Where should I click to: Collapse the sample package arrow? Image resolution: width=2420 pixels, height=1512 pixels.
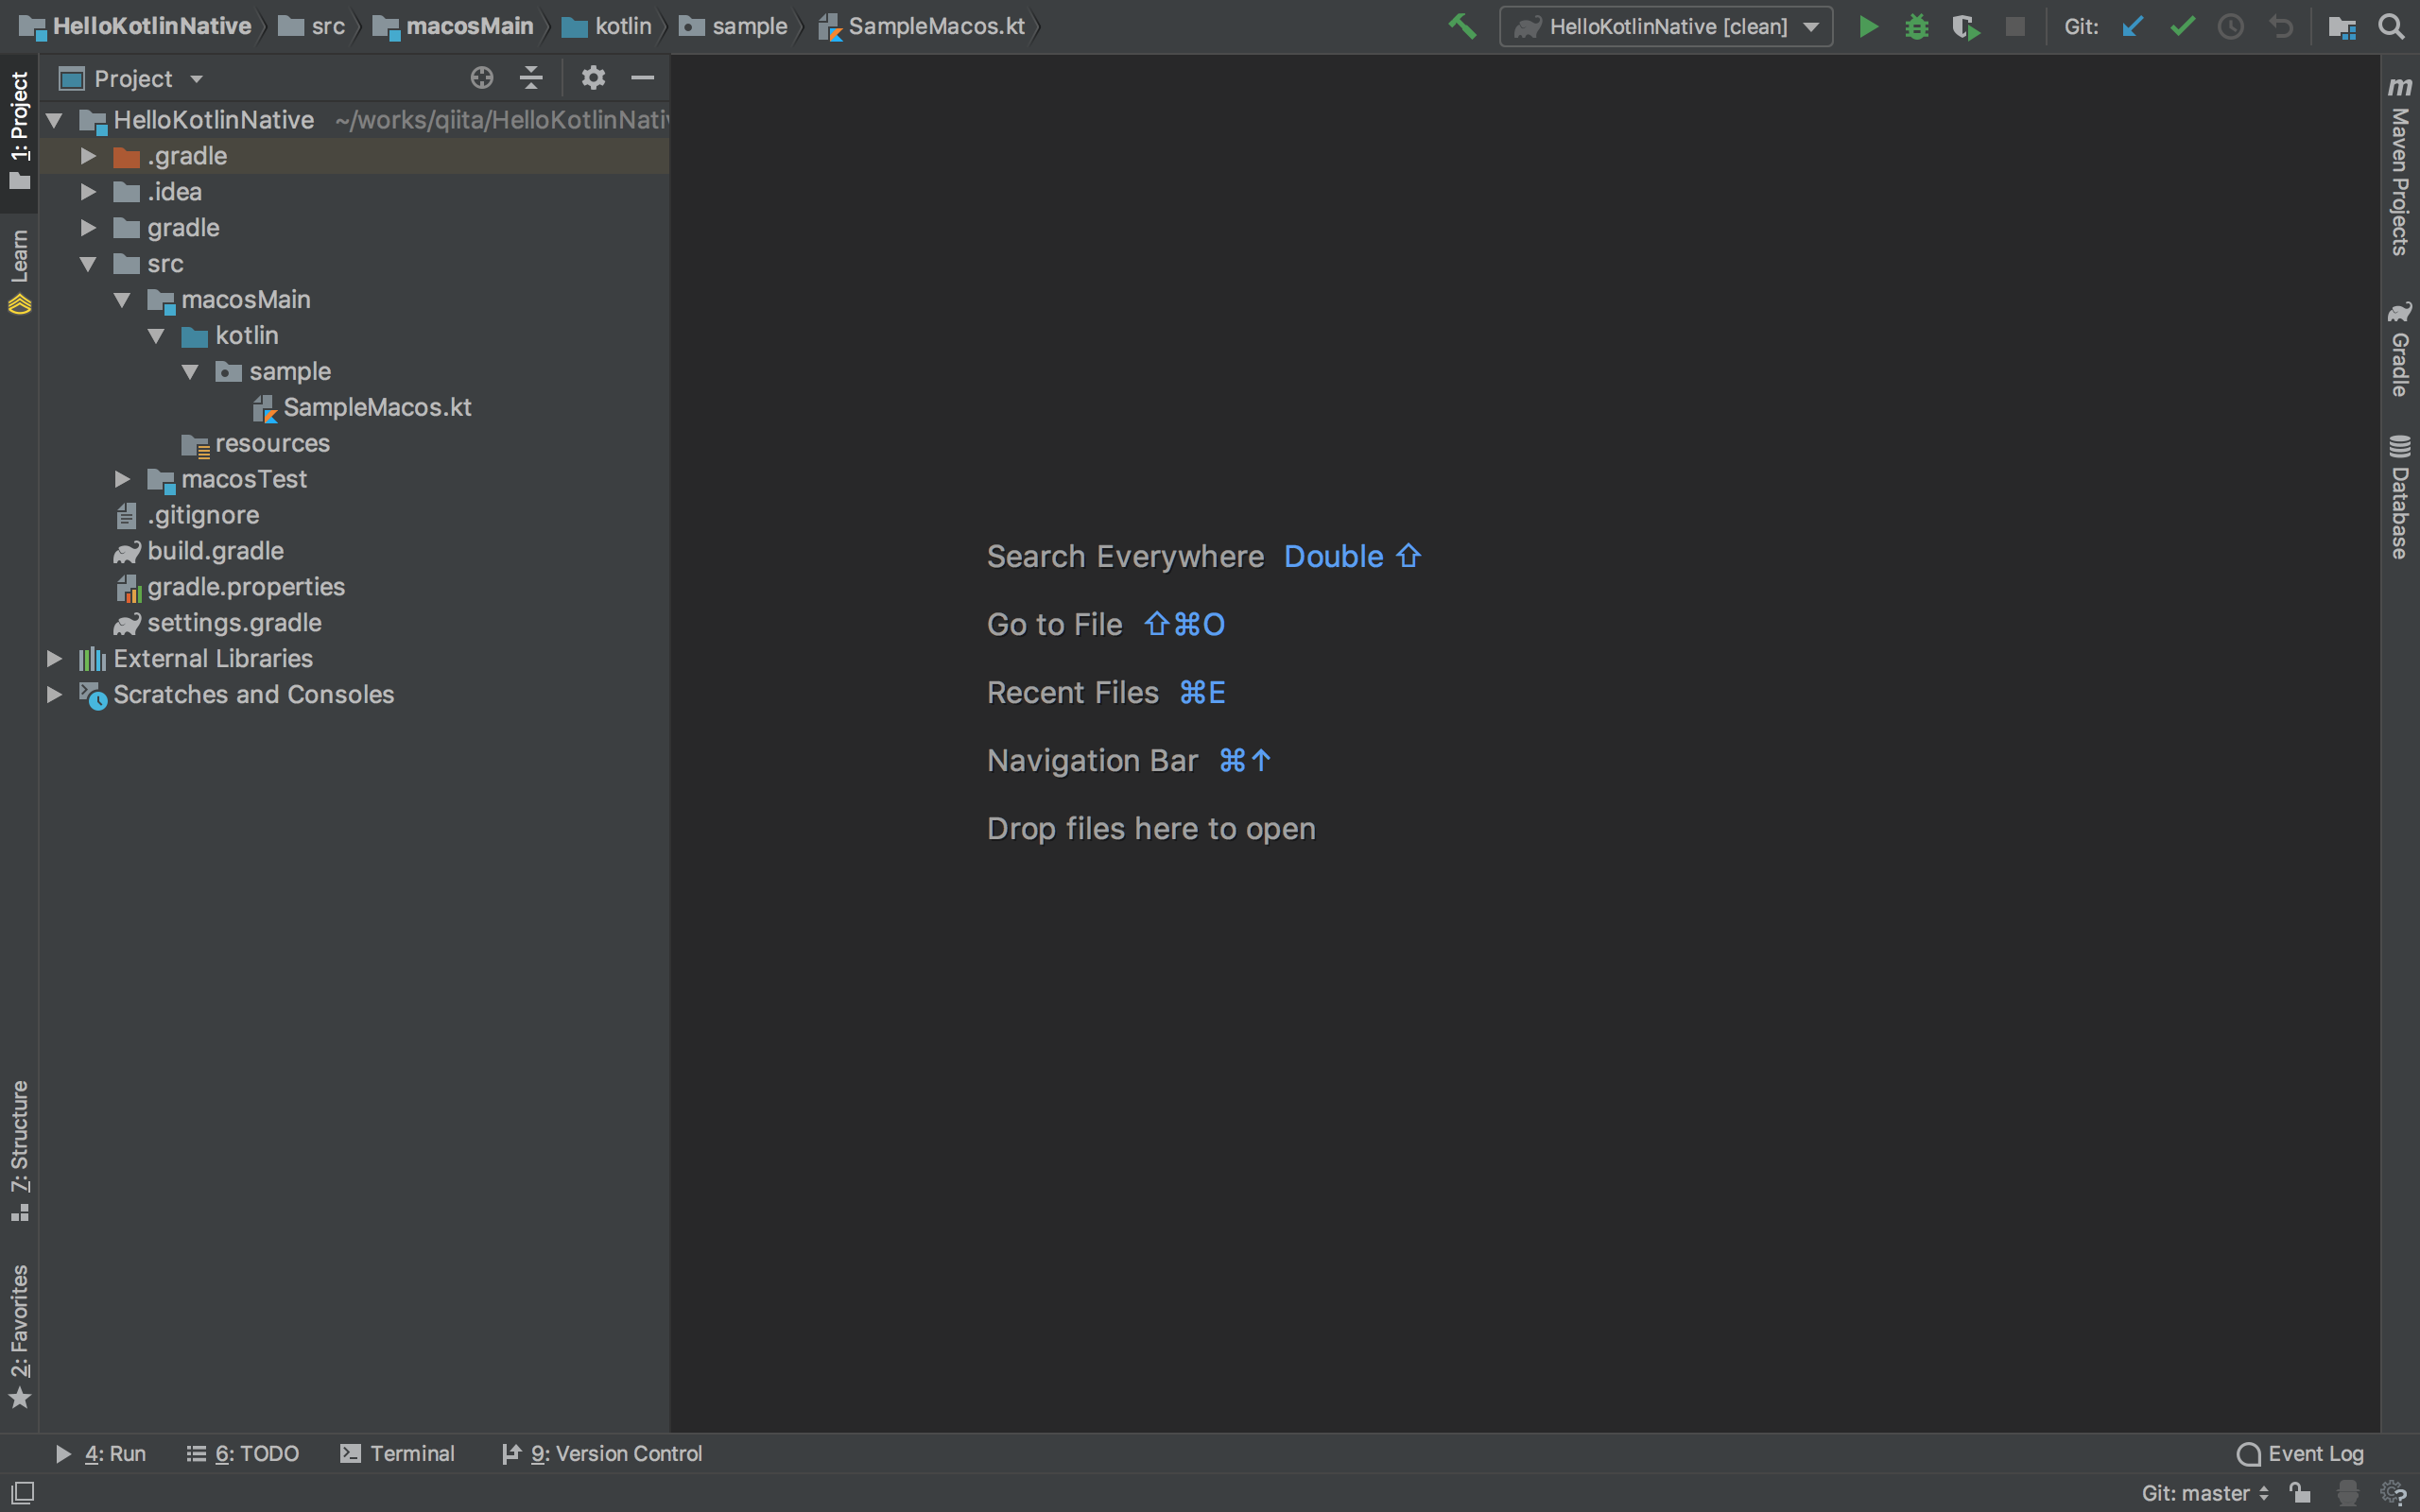[x=190, y=372]
